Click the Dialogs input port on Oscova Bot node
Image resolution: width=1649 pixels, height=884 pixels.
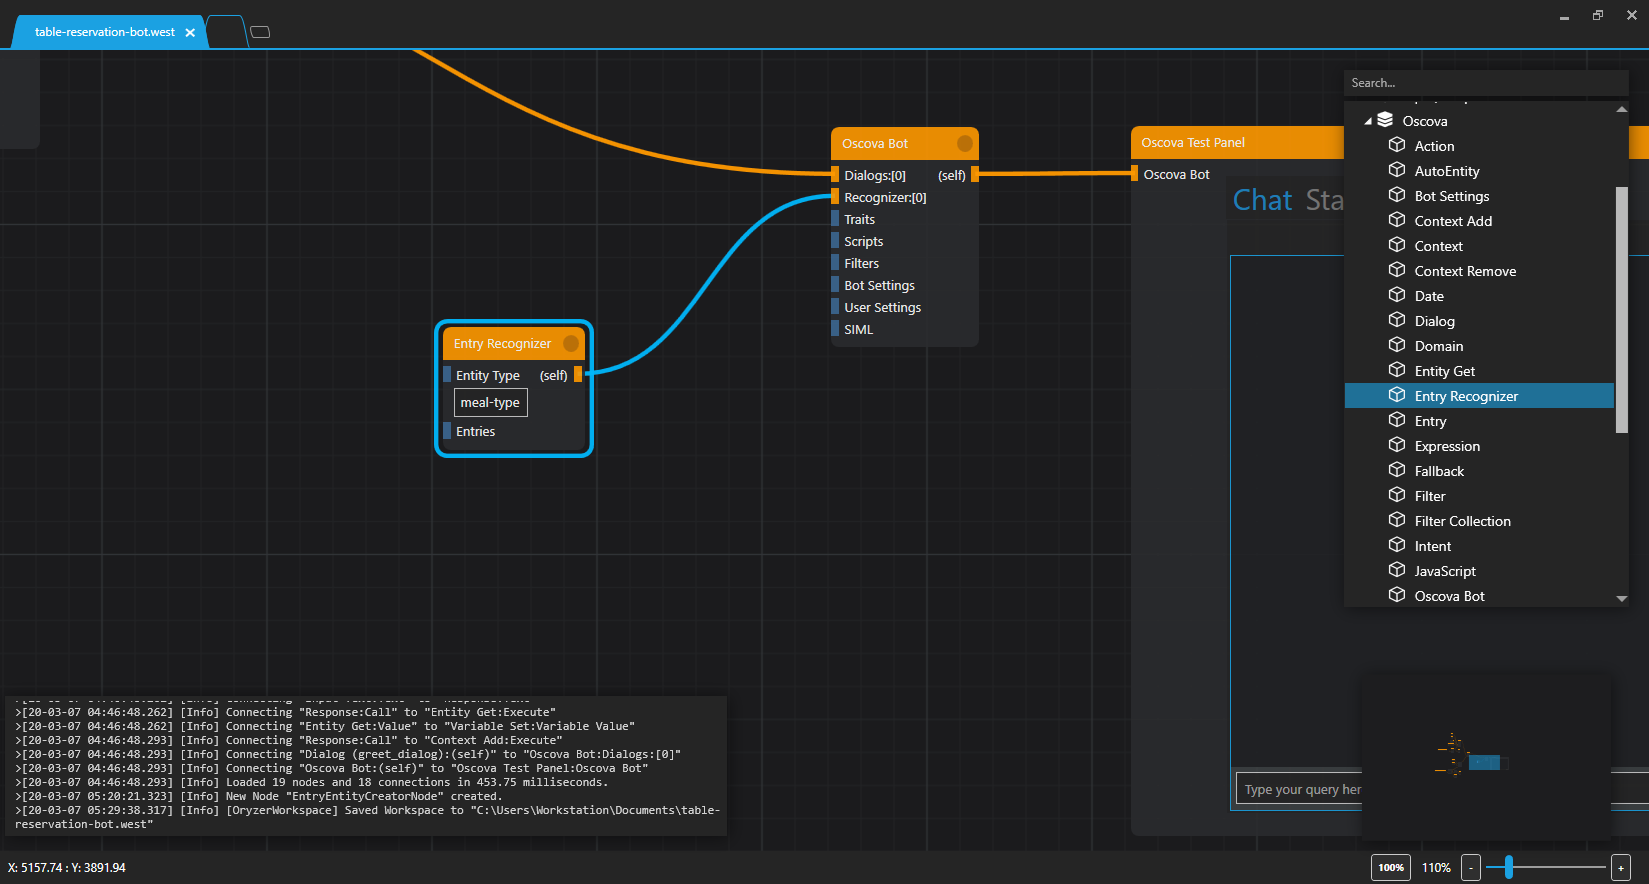tap(835, 175)
